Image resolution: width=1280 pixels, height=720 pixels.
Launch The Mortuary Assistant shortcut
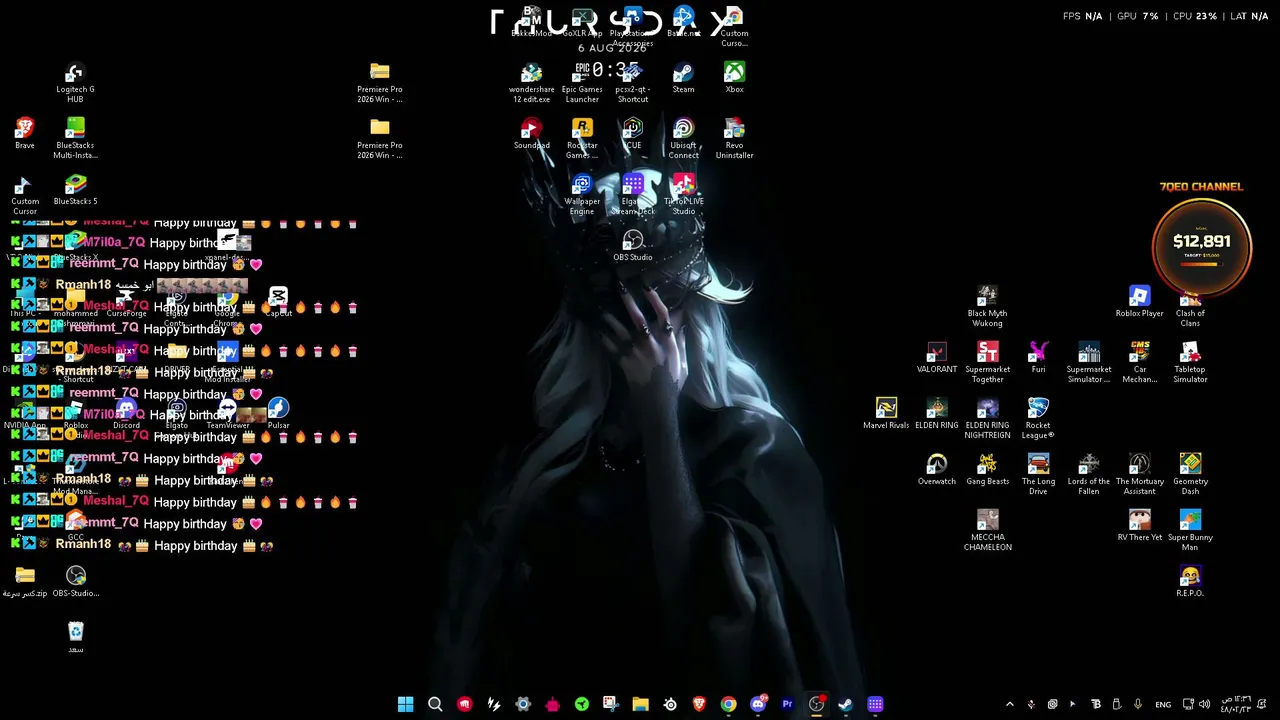click(x=1139, y=475)
